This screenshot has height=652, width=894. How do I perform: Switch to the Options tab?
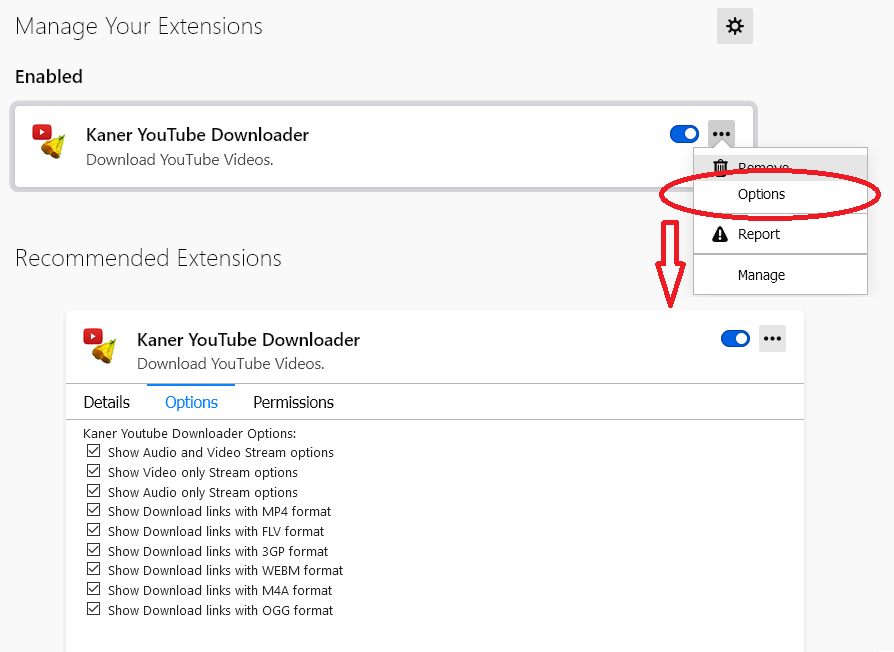(191, 402)
